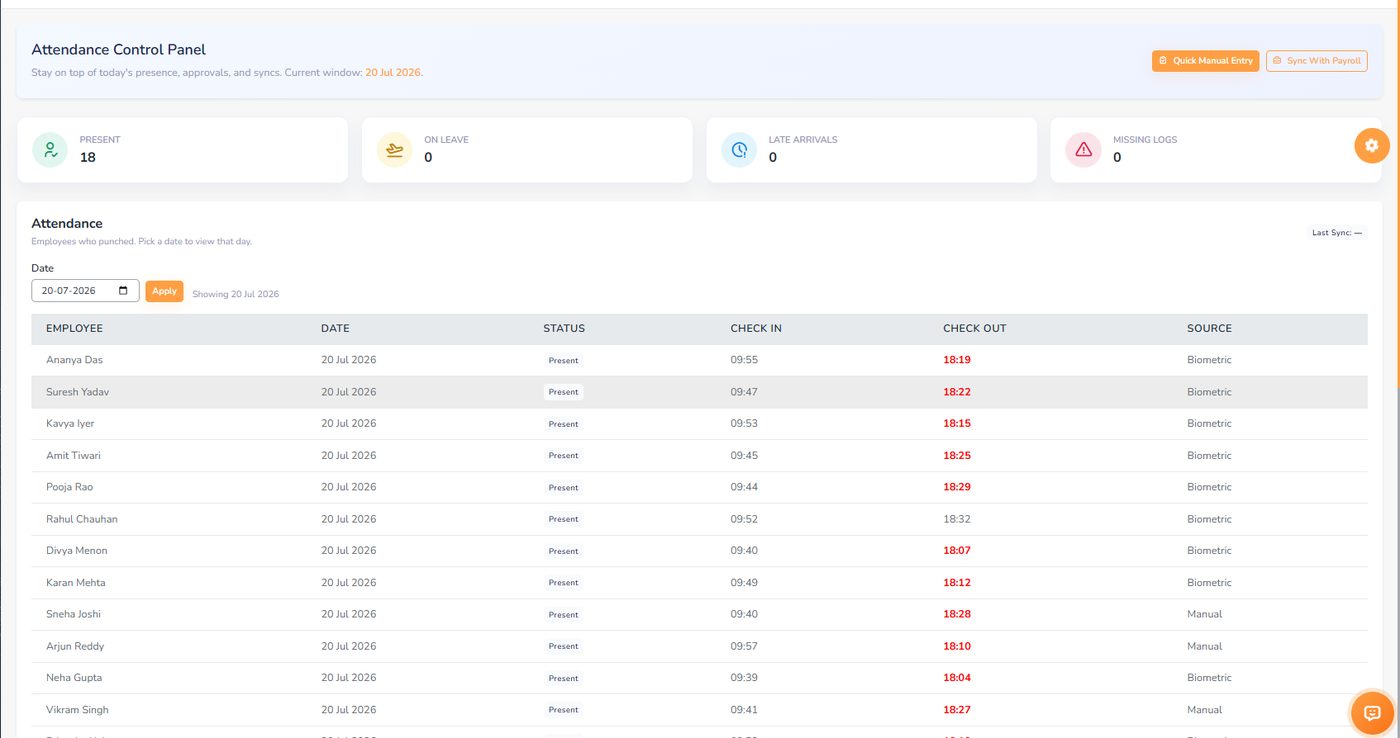Viewport: 1400px width, 738px height.
Task: Sort by the EMPLOYEE column header
Action: 74,328
